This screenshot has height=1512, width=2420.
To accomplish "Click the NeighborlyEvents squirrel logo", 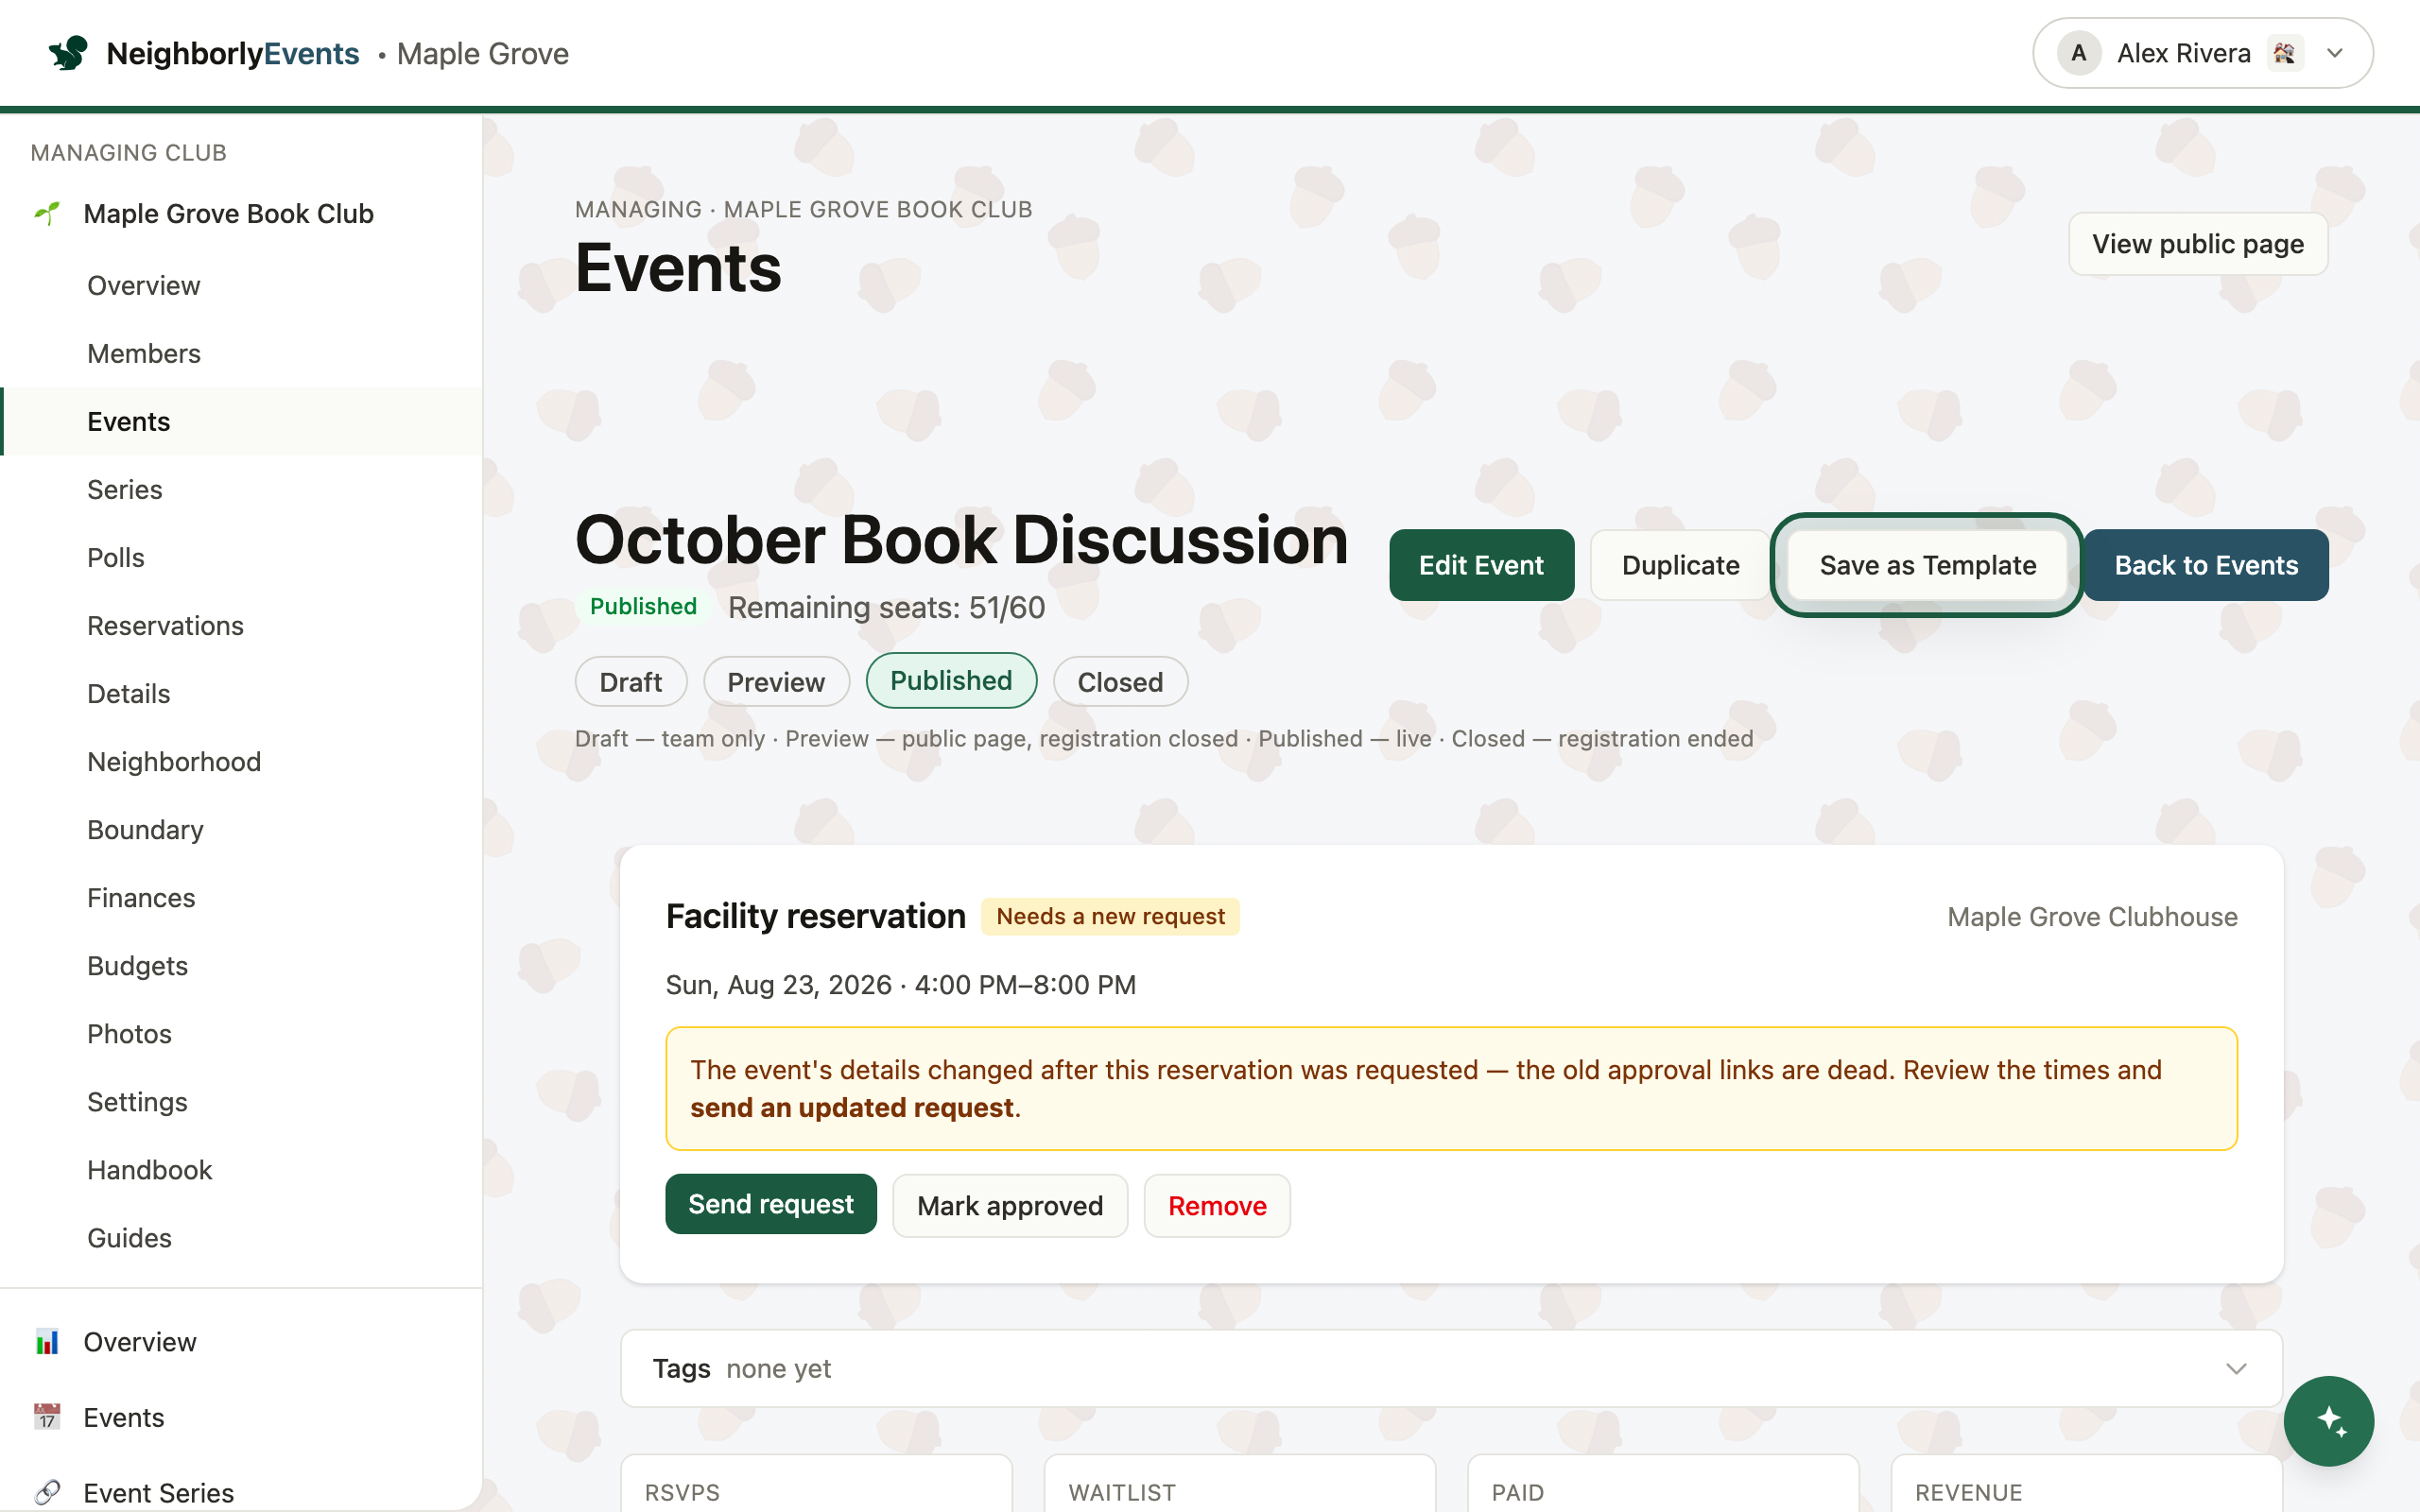I will 68,53.
